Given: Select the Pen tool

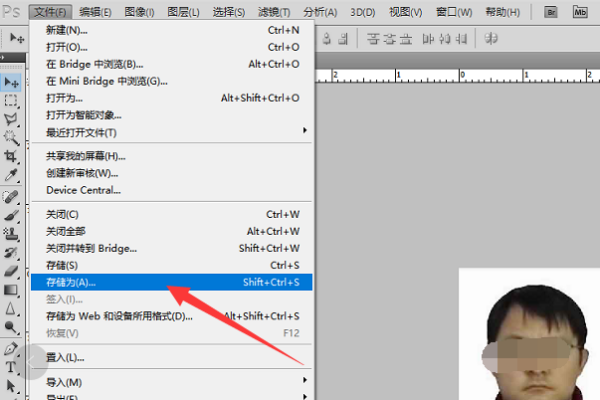Looking at the screenshot, I should pyautogui.click(x=12, y=348).
